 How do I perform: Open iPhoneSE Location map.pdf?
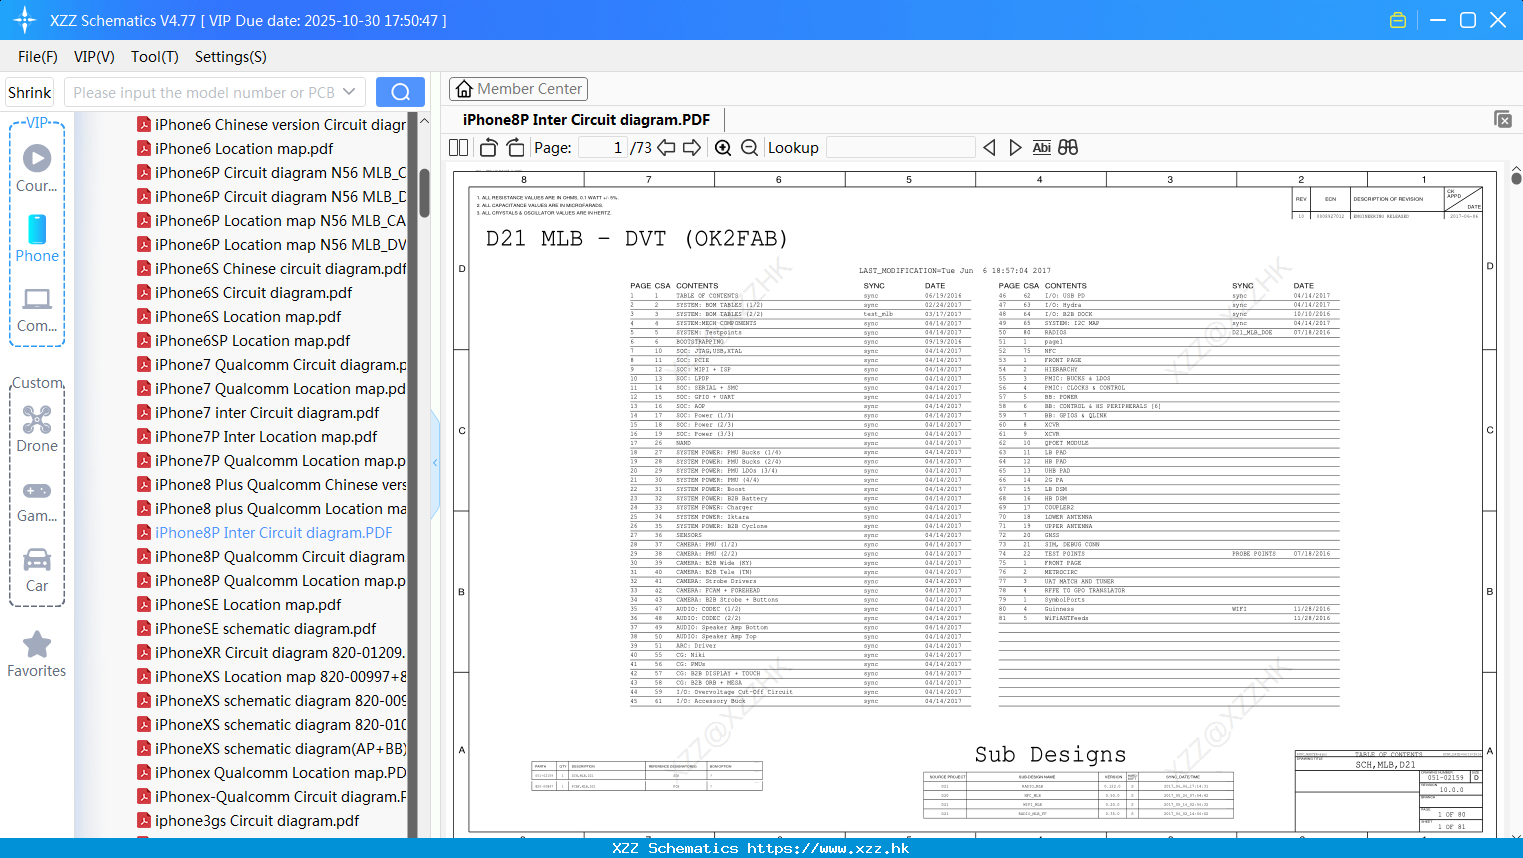click(248, 605)
